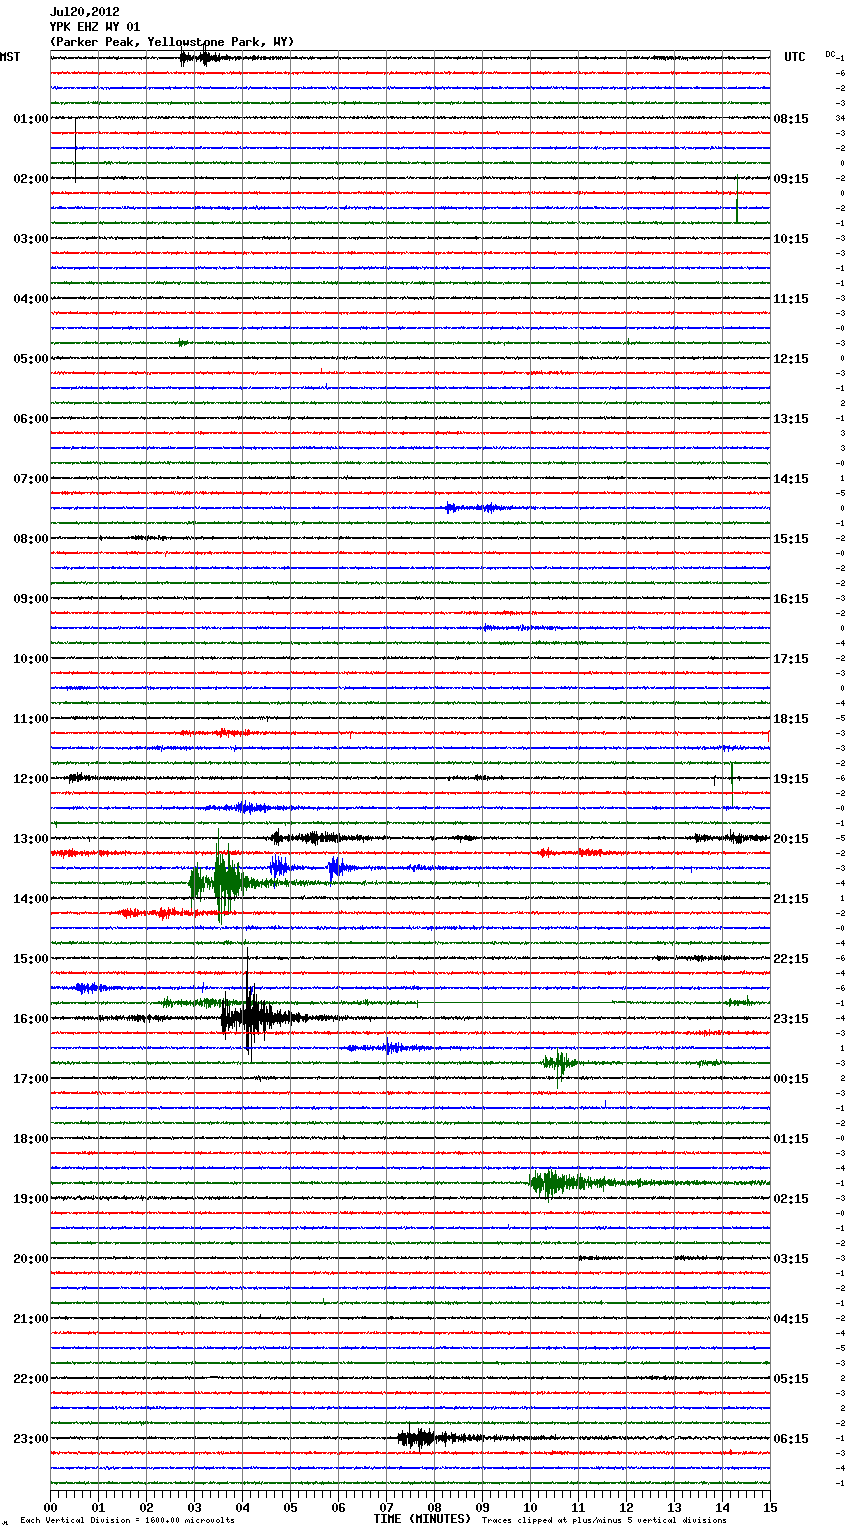Select the 23:00 MST time label
The width and height of the screenshot is (850, 1534).
(31, 1439)
